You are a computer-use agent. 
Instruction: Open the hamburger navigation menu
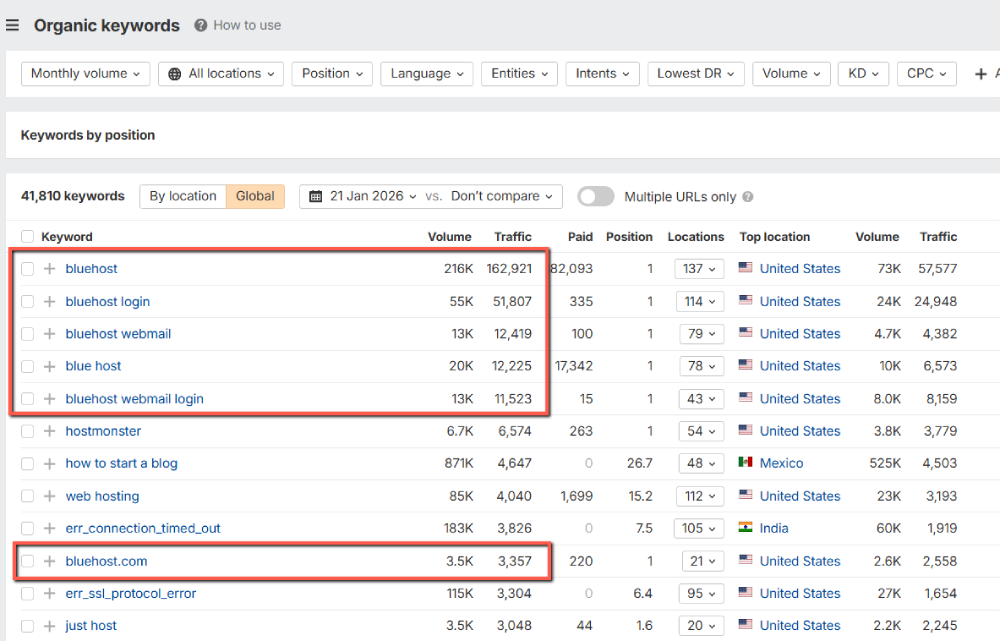coord(12,25)
